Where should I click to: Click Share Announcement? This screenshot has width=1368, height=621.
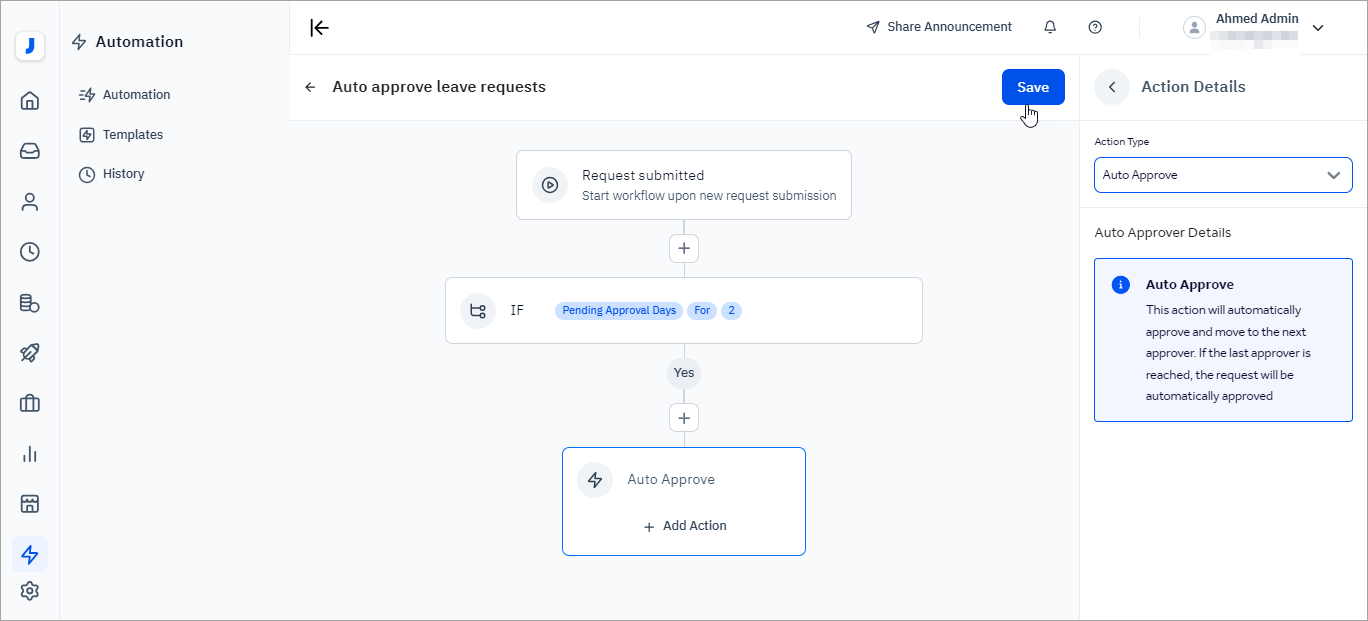click(939, 27)
